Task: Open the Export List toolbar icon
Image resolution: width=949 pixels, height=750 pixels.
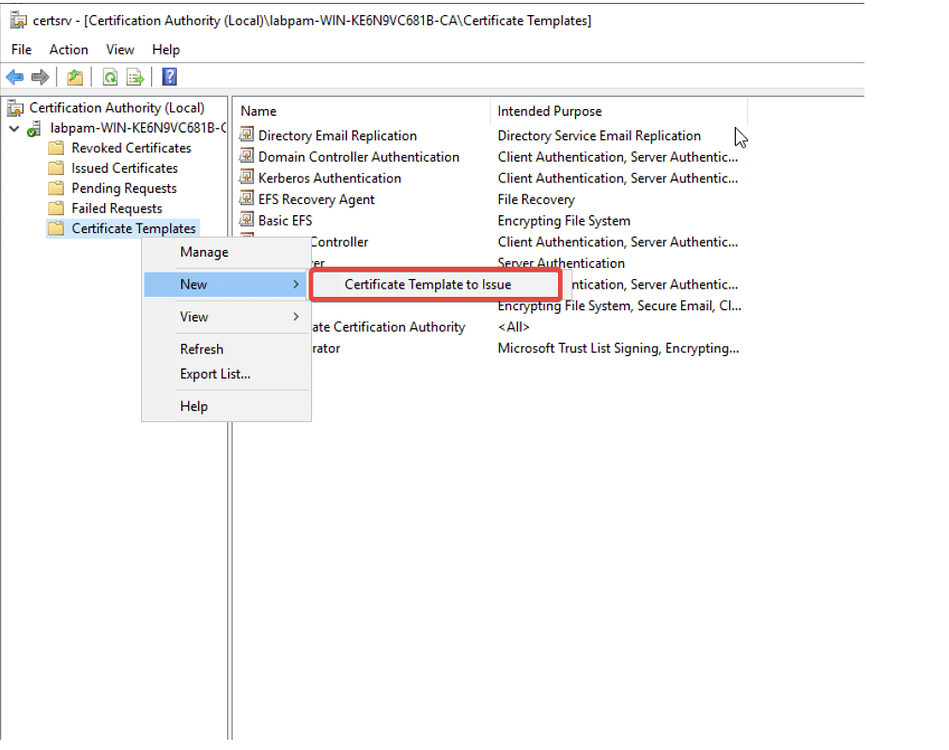Action: coord(135,76)
